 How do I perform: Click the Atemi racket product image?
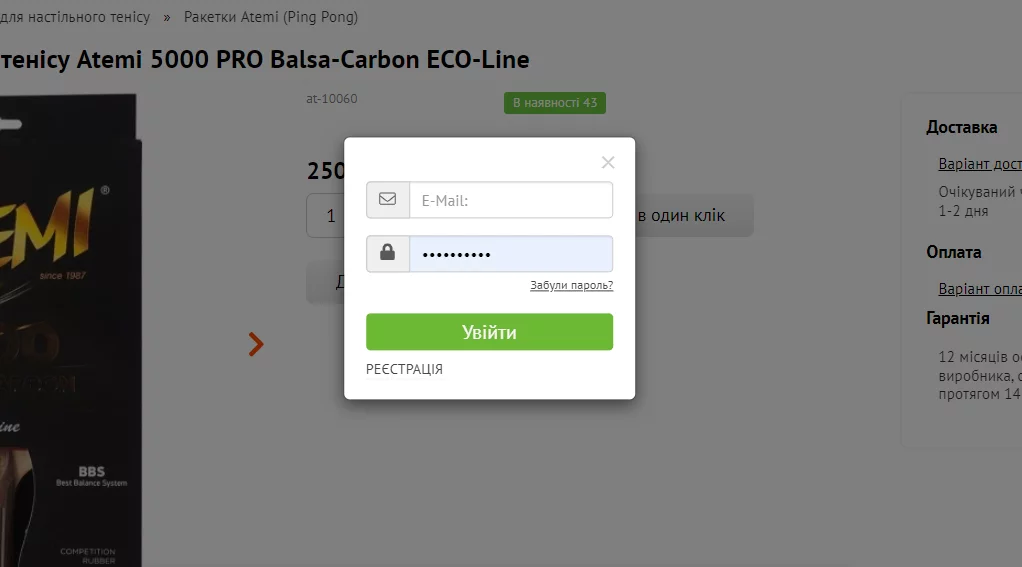point(70,330)
